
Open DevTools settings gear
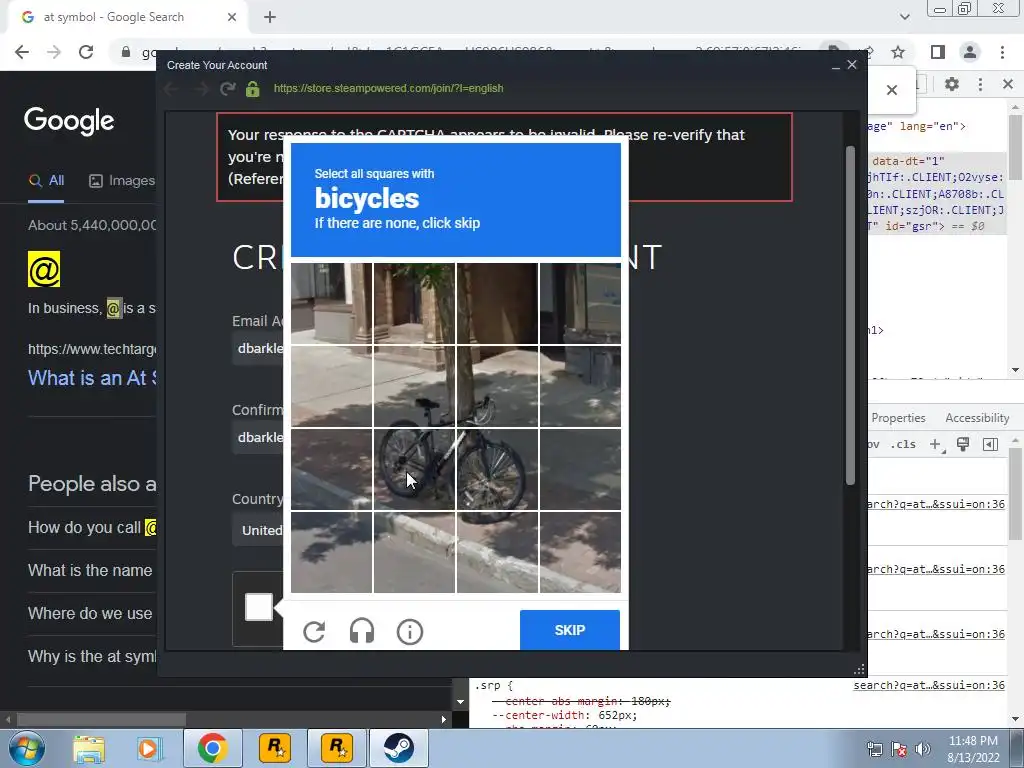tap(952, 84)
